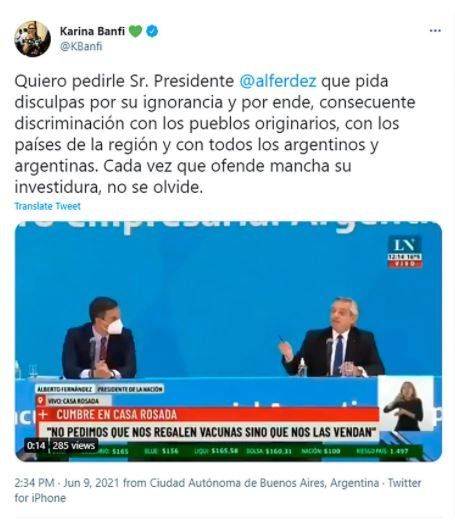
Task: Click the blue verified badge
Action: click(152, 31)
